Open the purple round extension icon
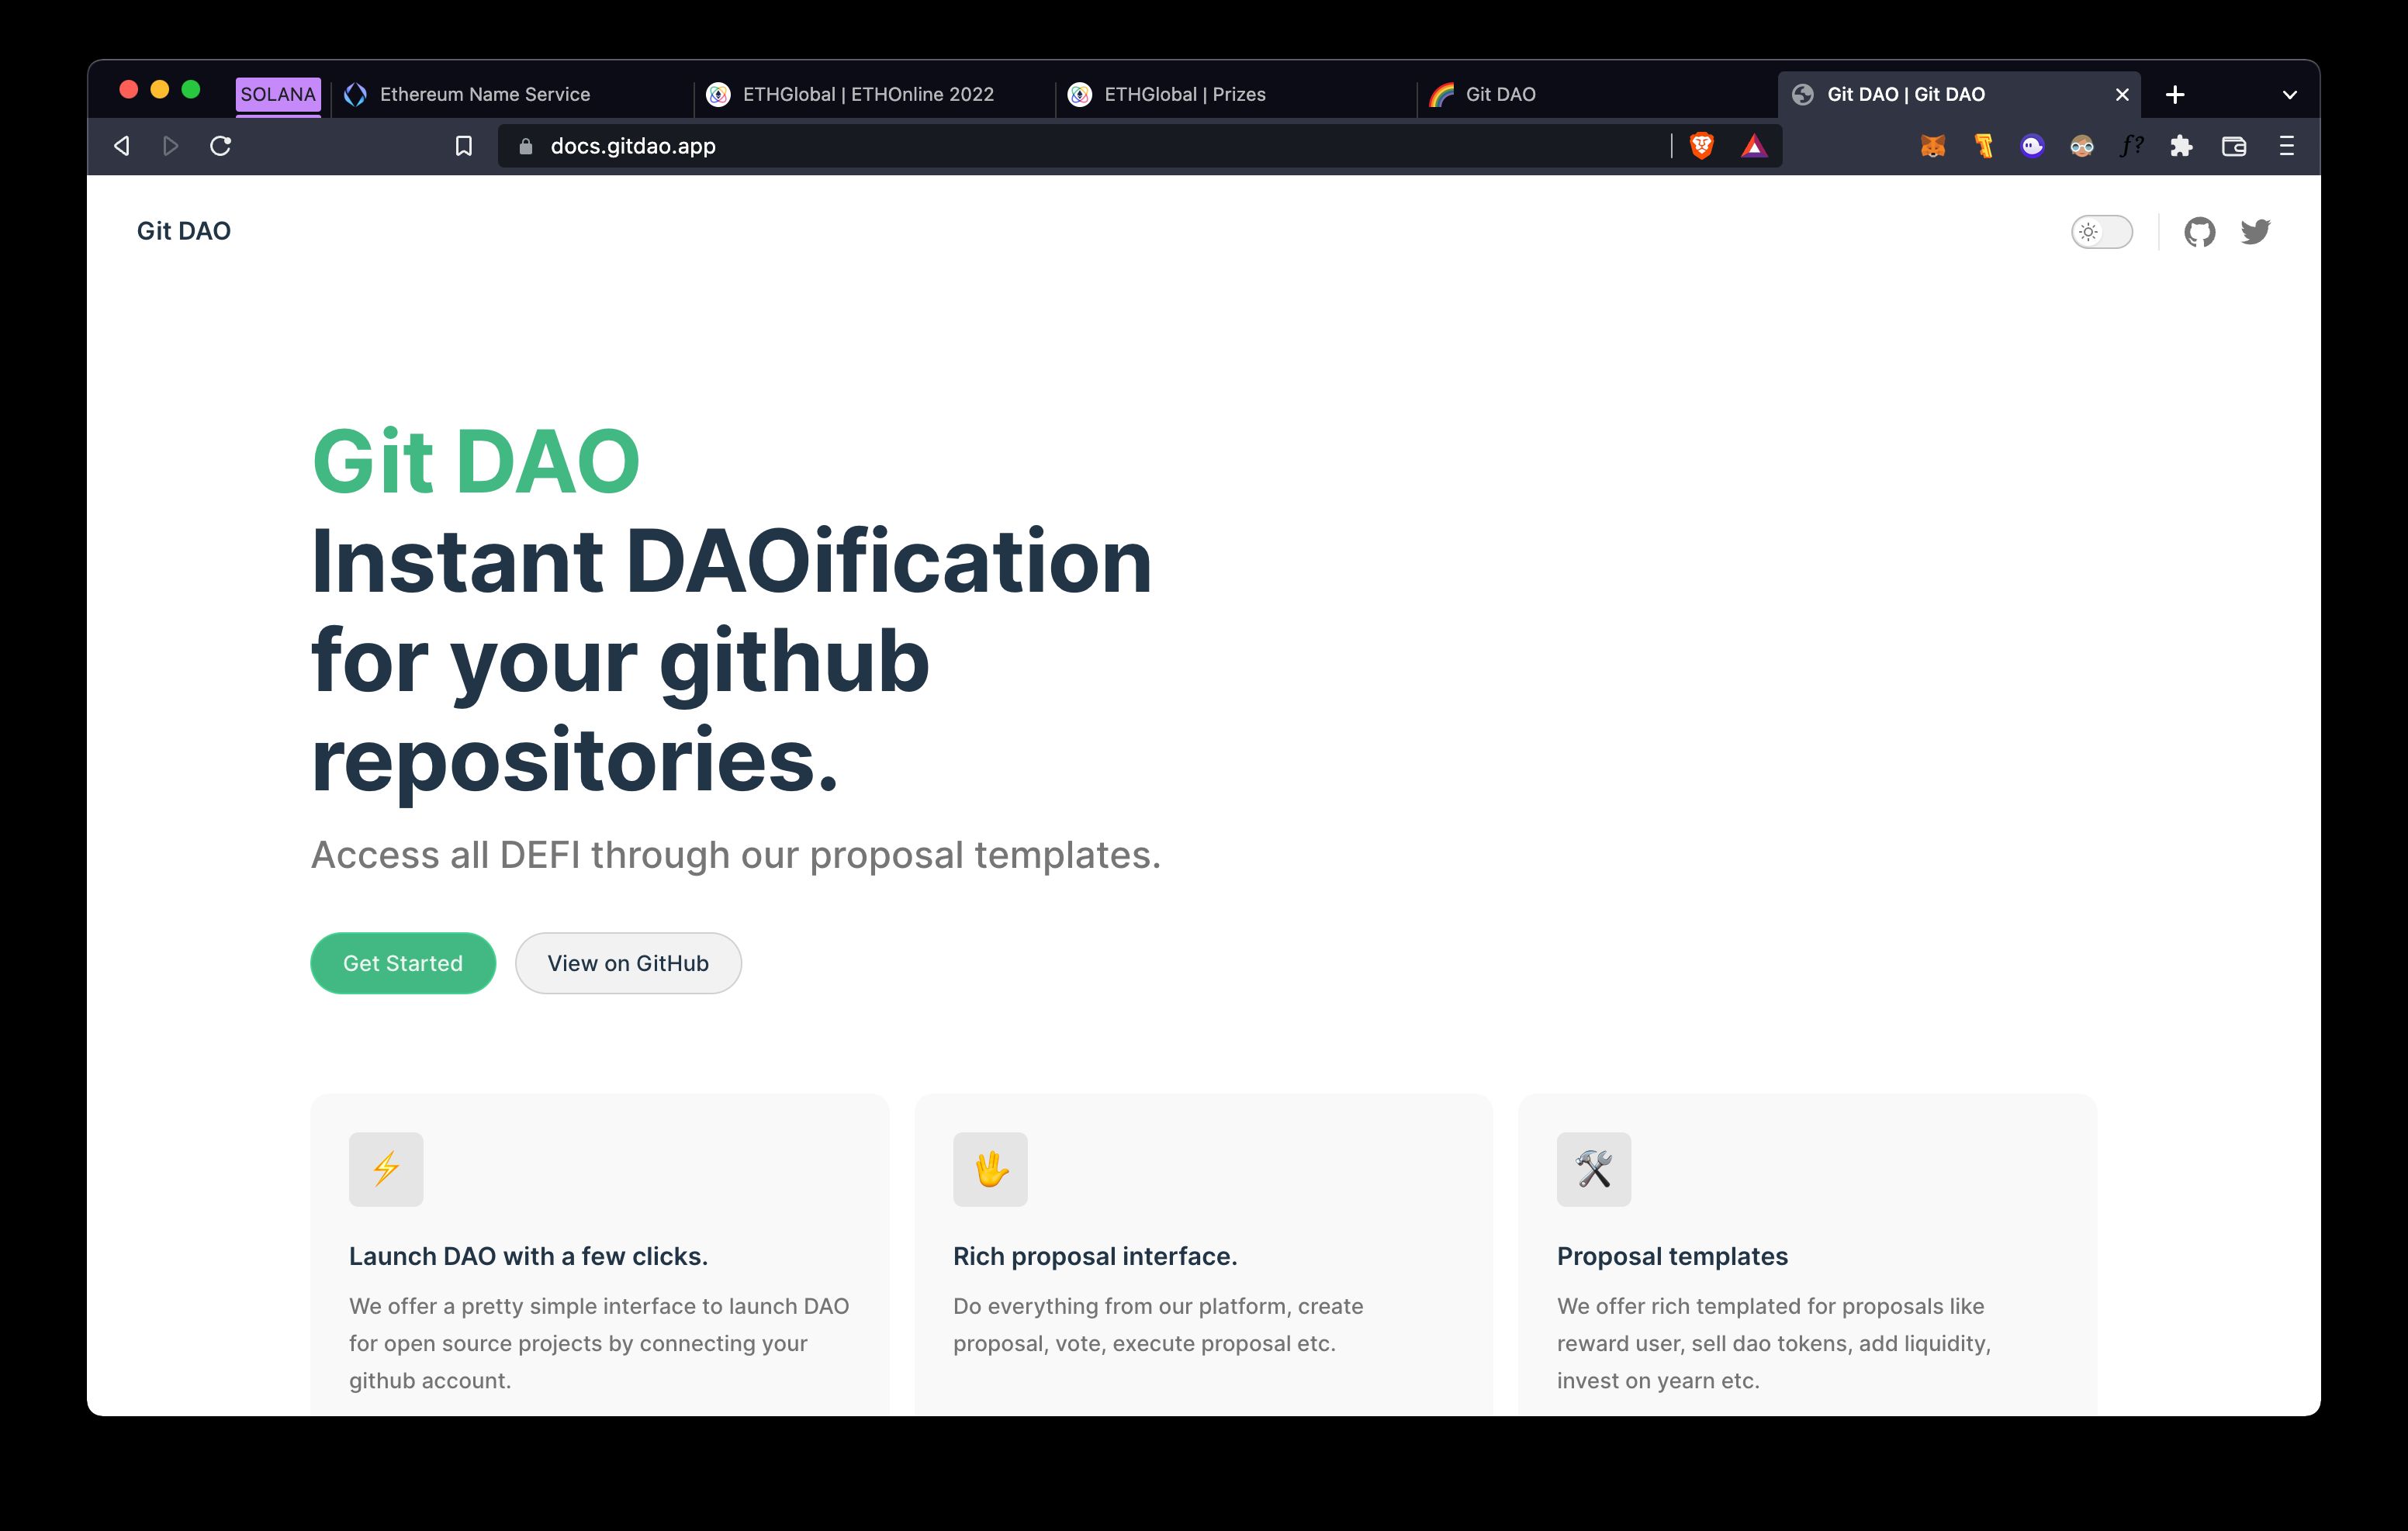This screenshot has width=2408, height=1531. (x=2032, y=146)
